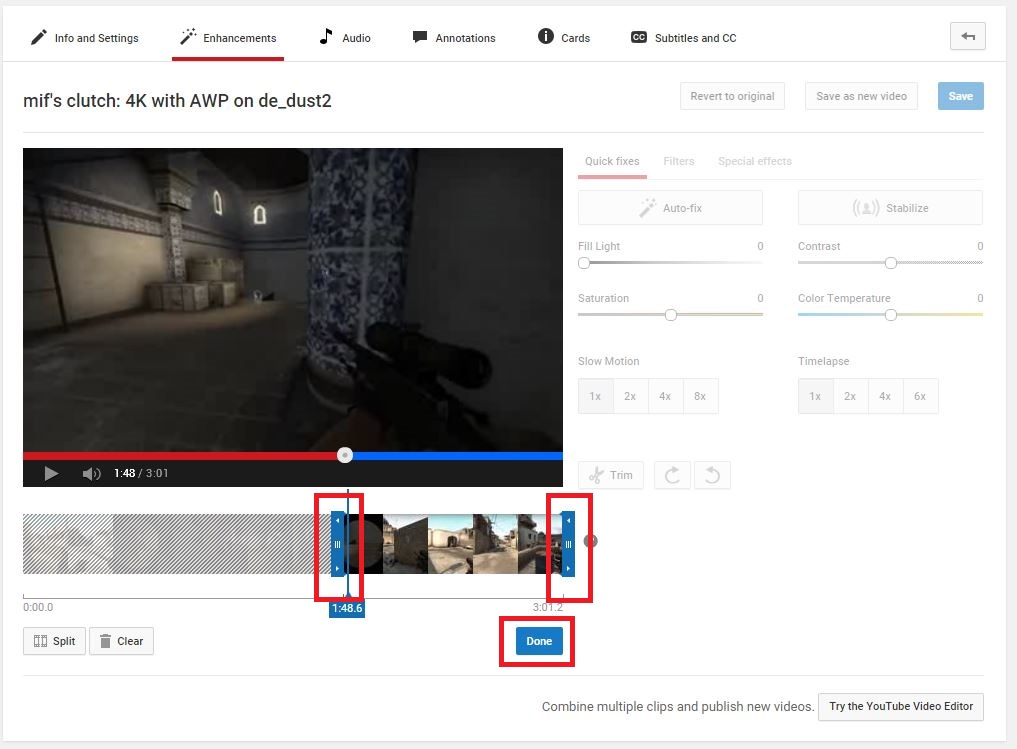Click the right trim handle
This screenshot has height=749, width=1017.
[x=568, y=544]
